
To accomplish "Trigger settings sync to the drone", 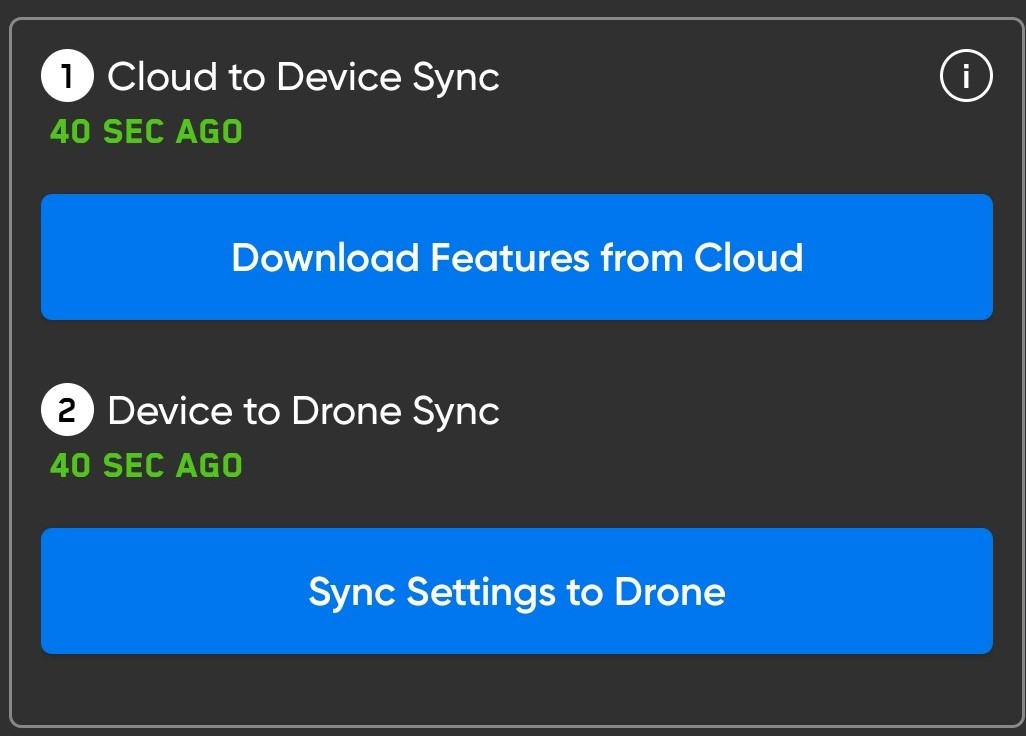I will click(516, 591).
